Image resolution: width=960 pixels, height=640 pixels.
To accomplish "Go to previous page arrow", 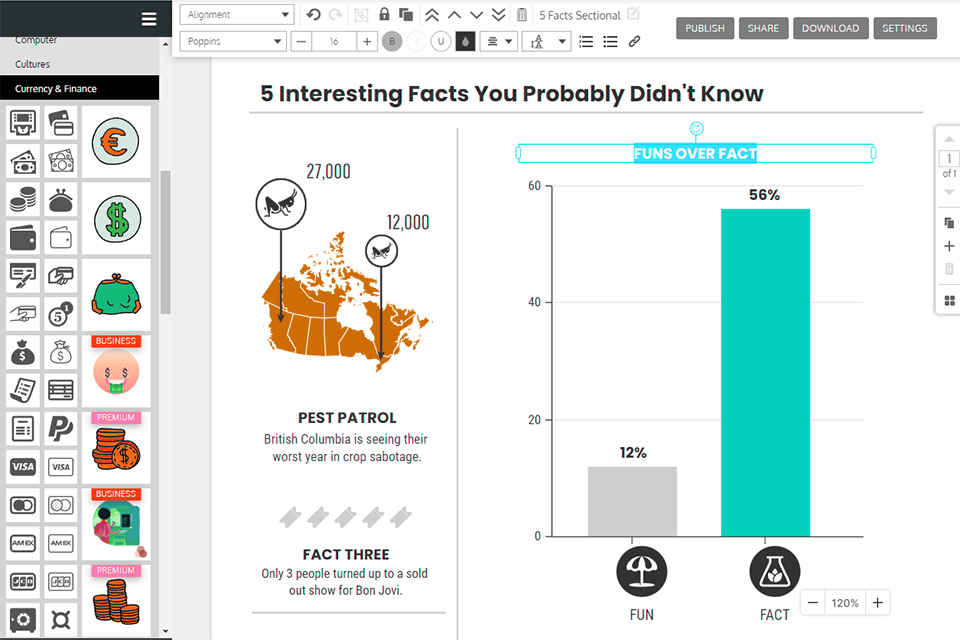I will point(949,139).
